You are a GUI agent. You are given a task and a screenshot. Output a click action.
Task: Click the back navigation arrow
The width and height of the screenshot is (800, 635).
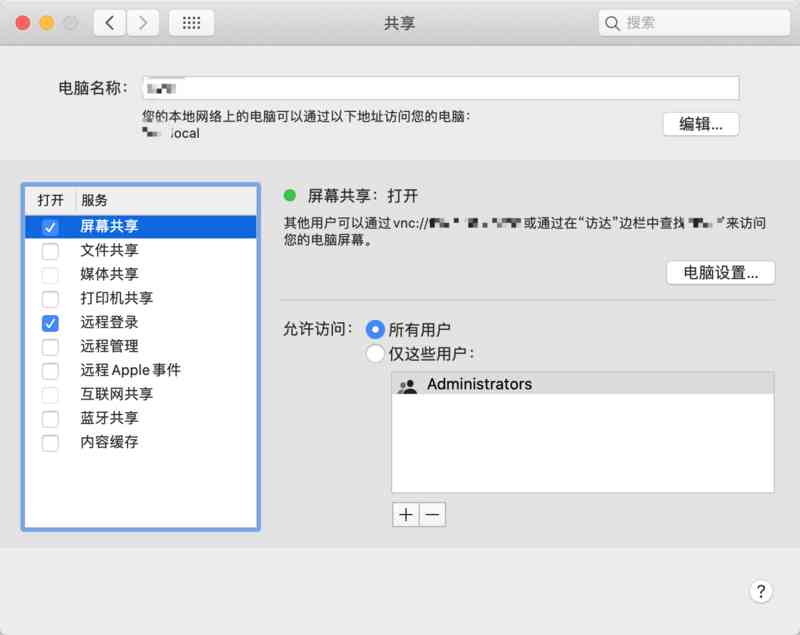(x=110, y=22)
